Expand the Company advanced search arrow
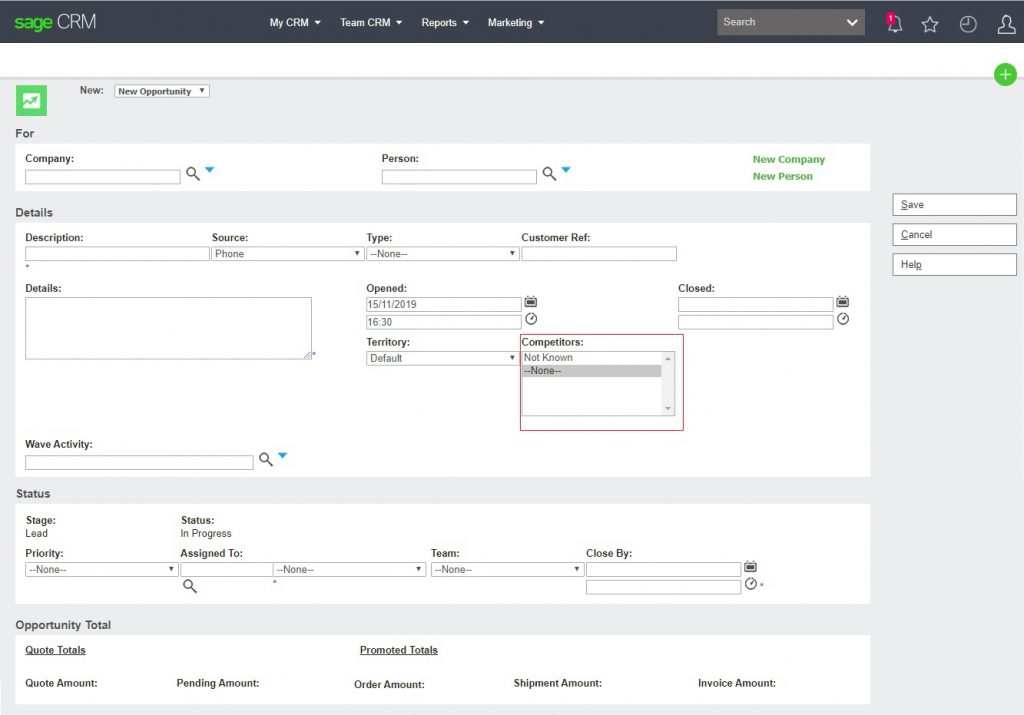The width and height of the screenshot is (1024, 715). click(x=210, y=170)
